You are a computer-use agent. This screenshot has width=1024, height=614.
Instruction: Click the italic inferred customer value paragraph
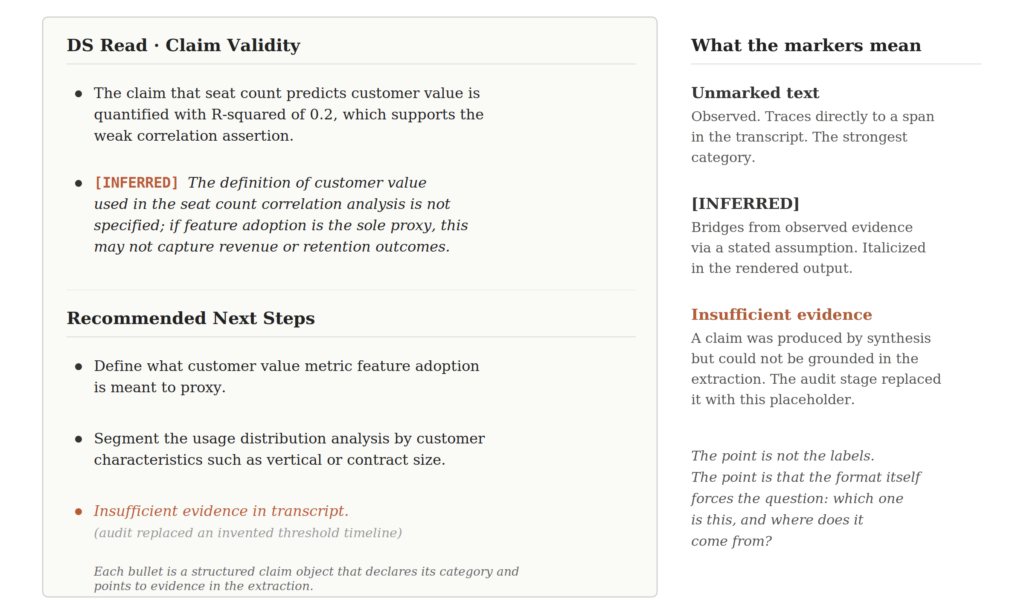tap(281, 214)
